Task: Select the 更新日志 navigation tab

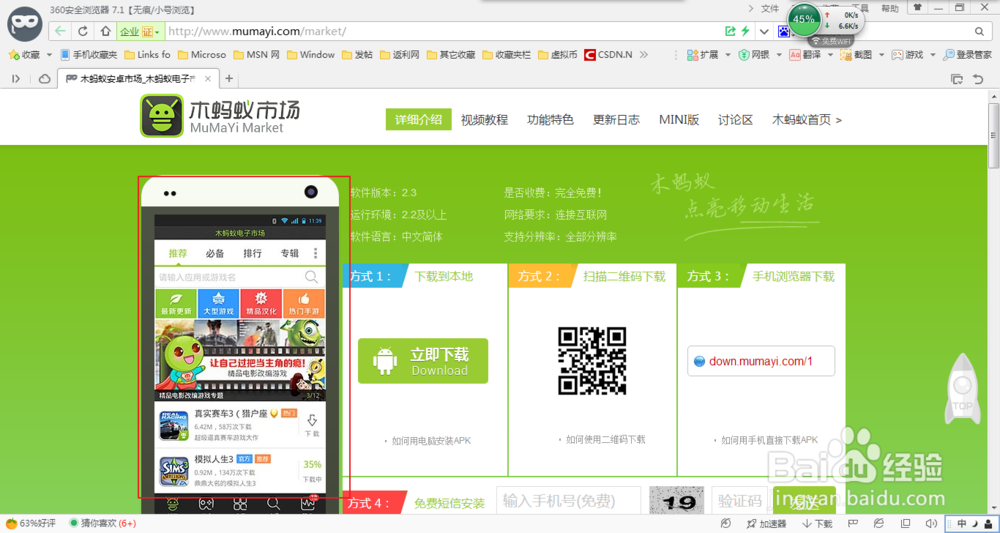Action: (x=616, y=119)
